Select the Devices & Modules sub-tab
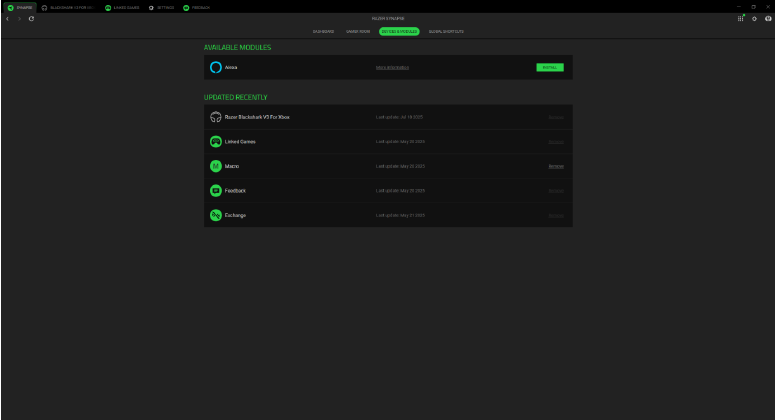Screen dimensions: 776x420 (399, 32)
